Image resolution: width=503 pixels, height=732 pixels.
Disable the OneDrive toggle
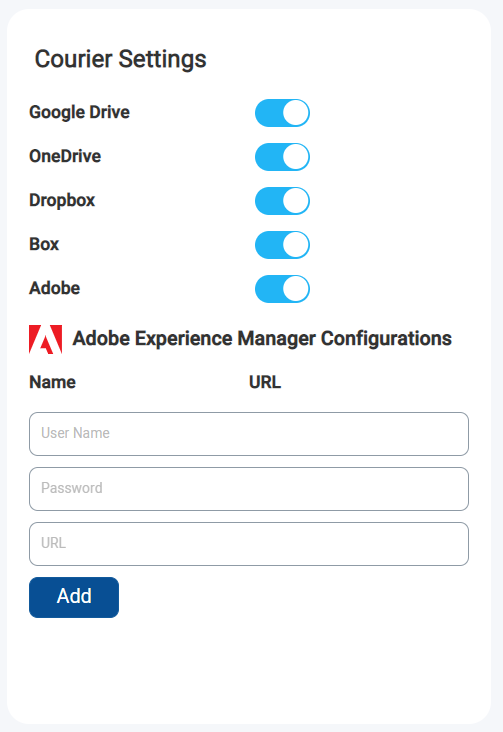click(282, 156)
